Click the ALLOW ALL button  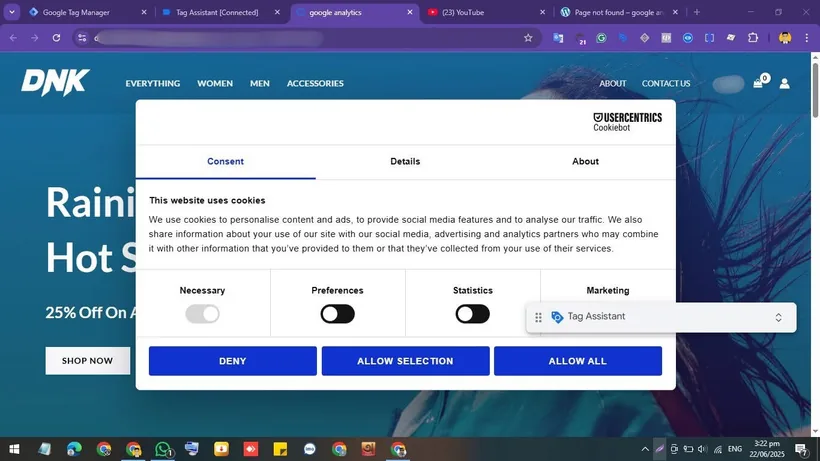[x=578, y=361]
